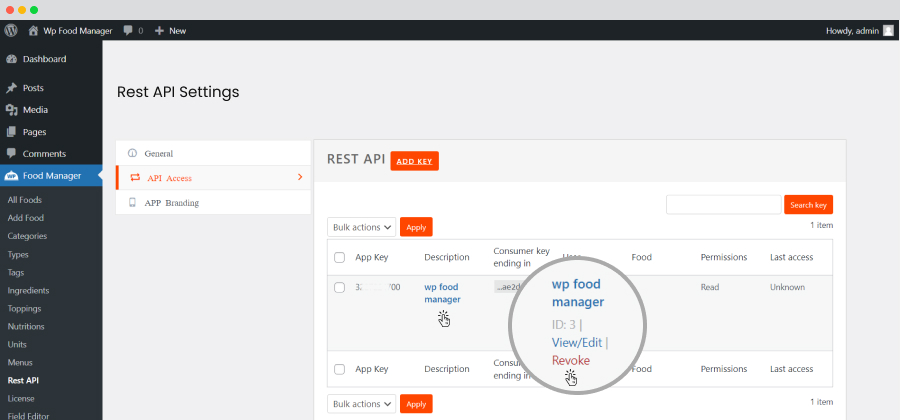Screen dimensions: 900x420
Task: Click the Dashboard gauge icon
Action: 11,59
